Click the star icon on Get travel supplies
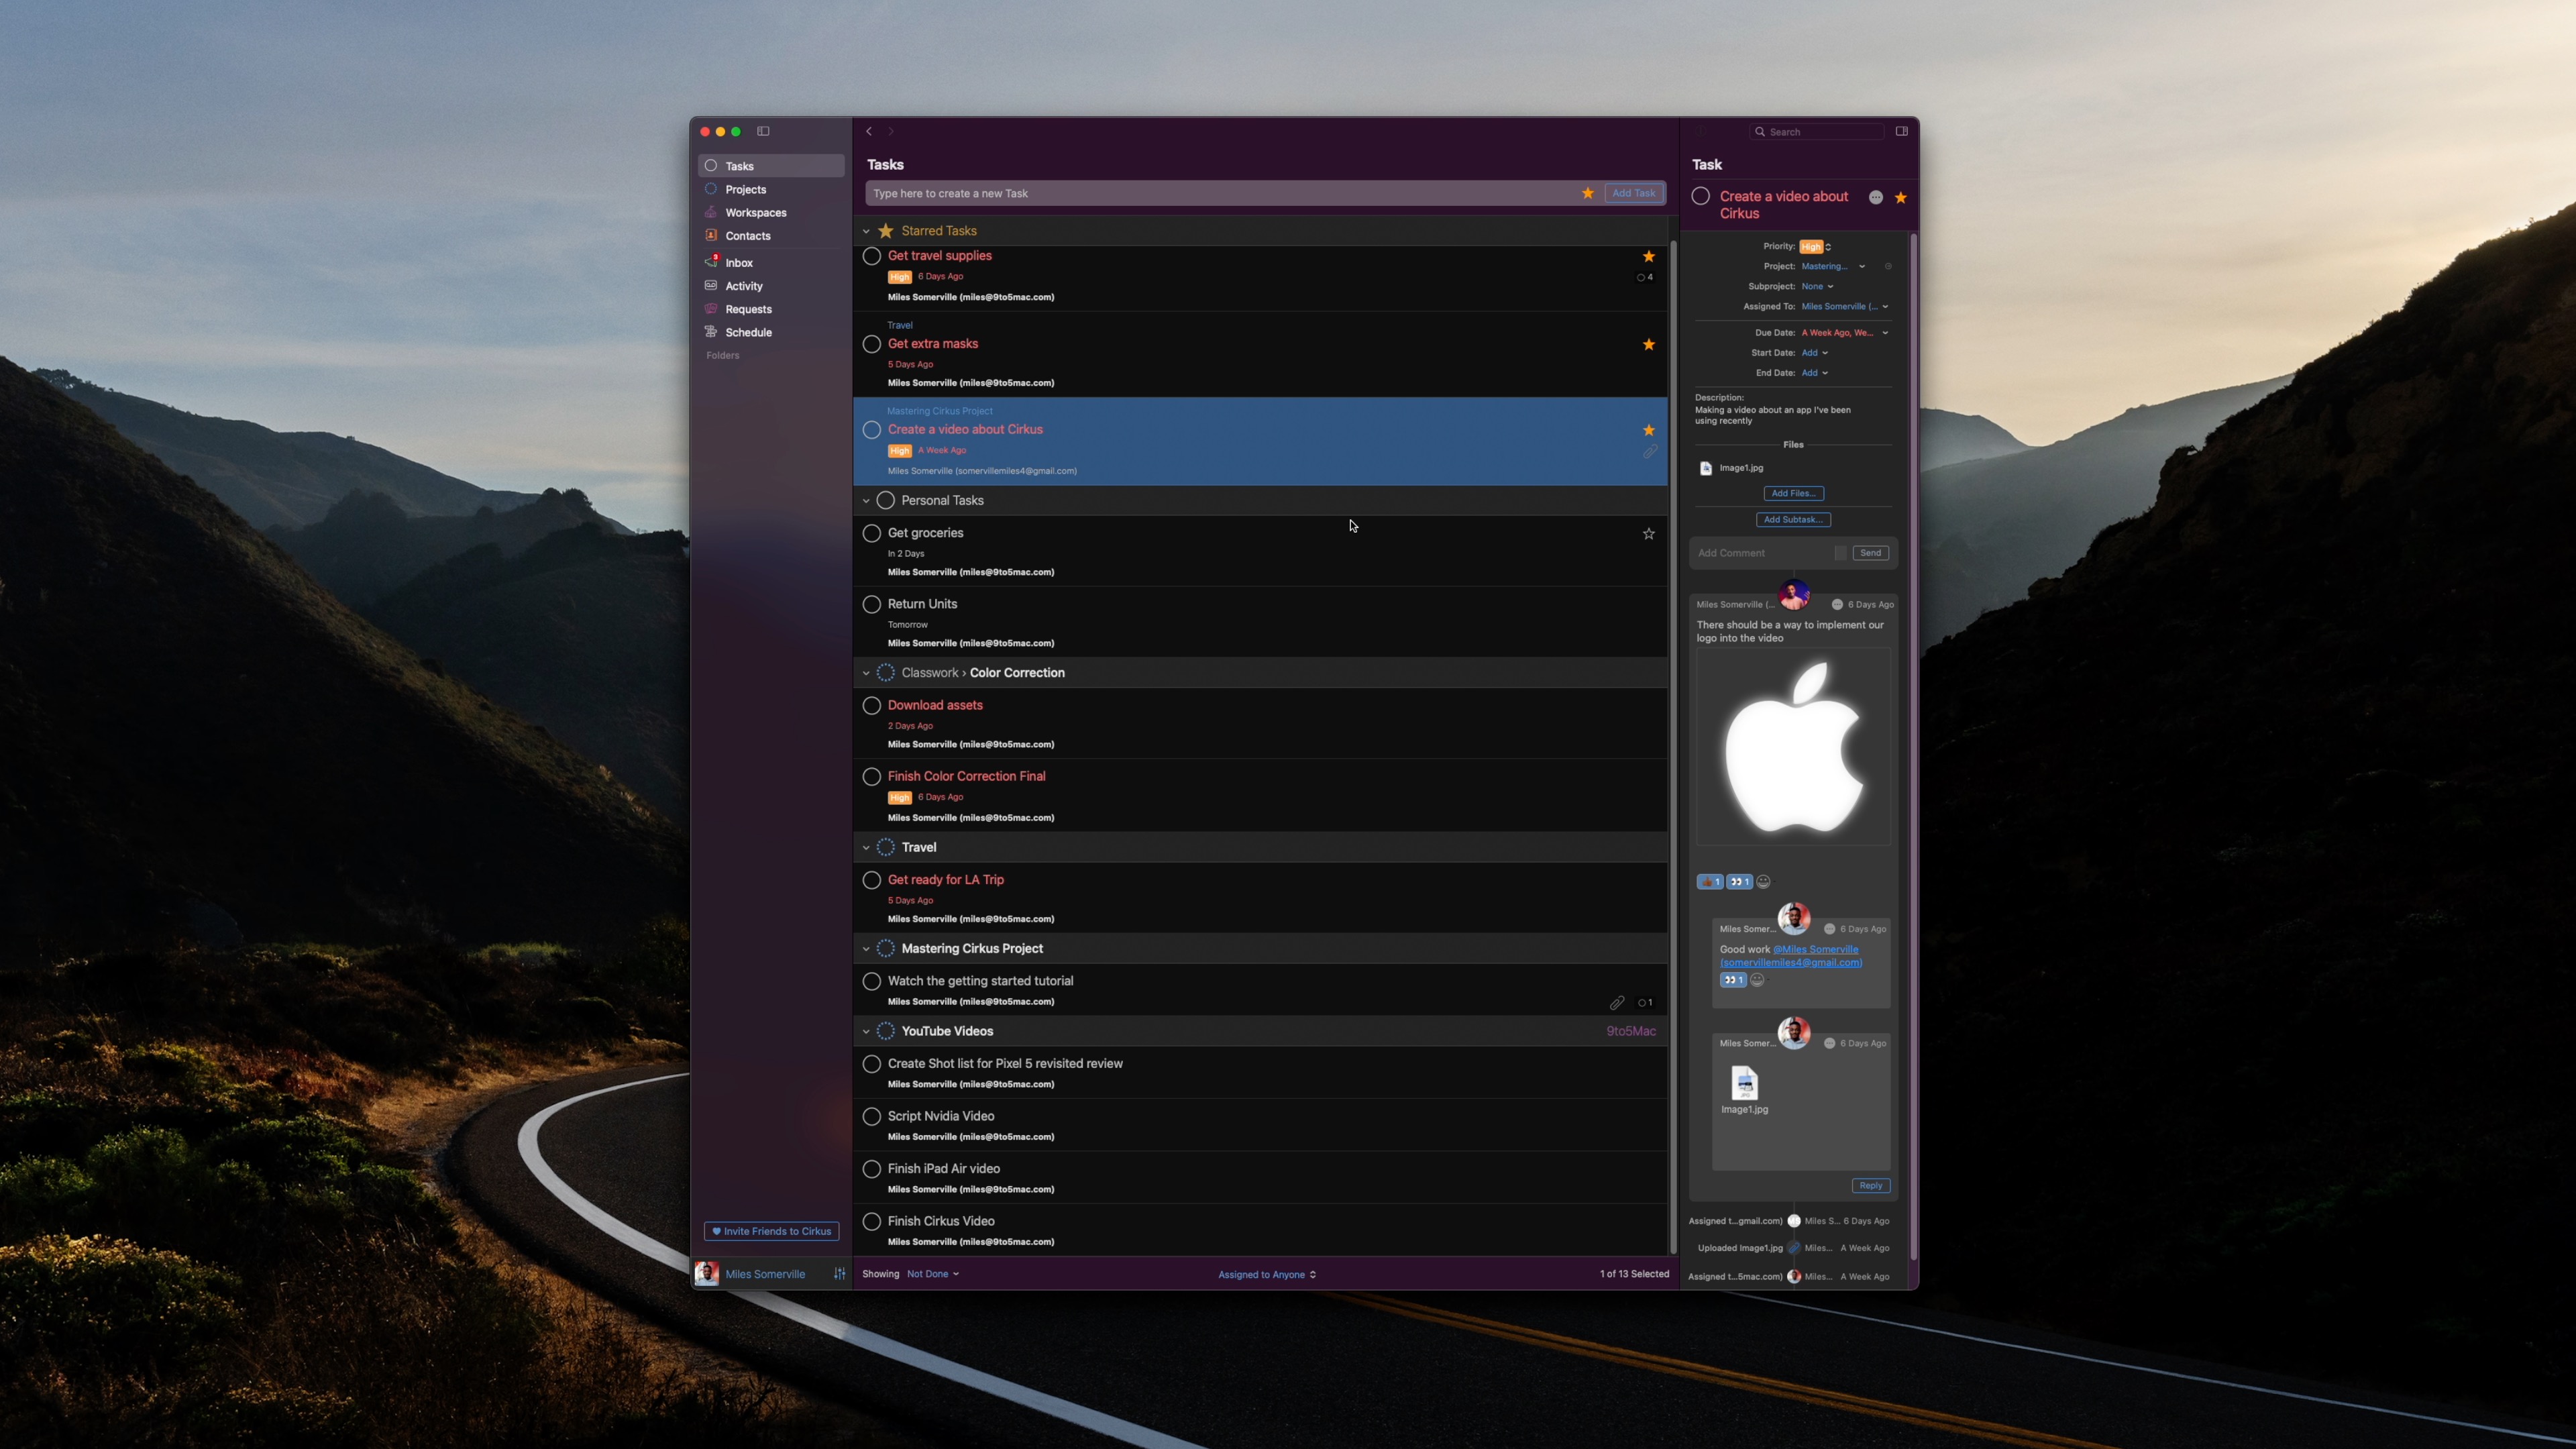The width and height of the screenshot is (2576, 1449). [x=1647, y=255]
